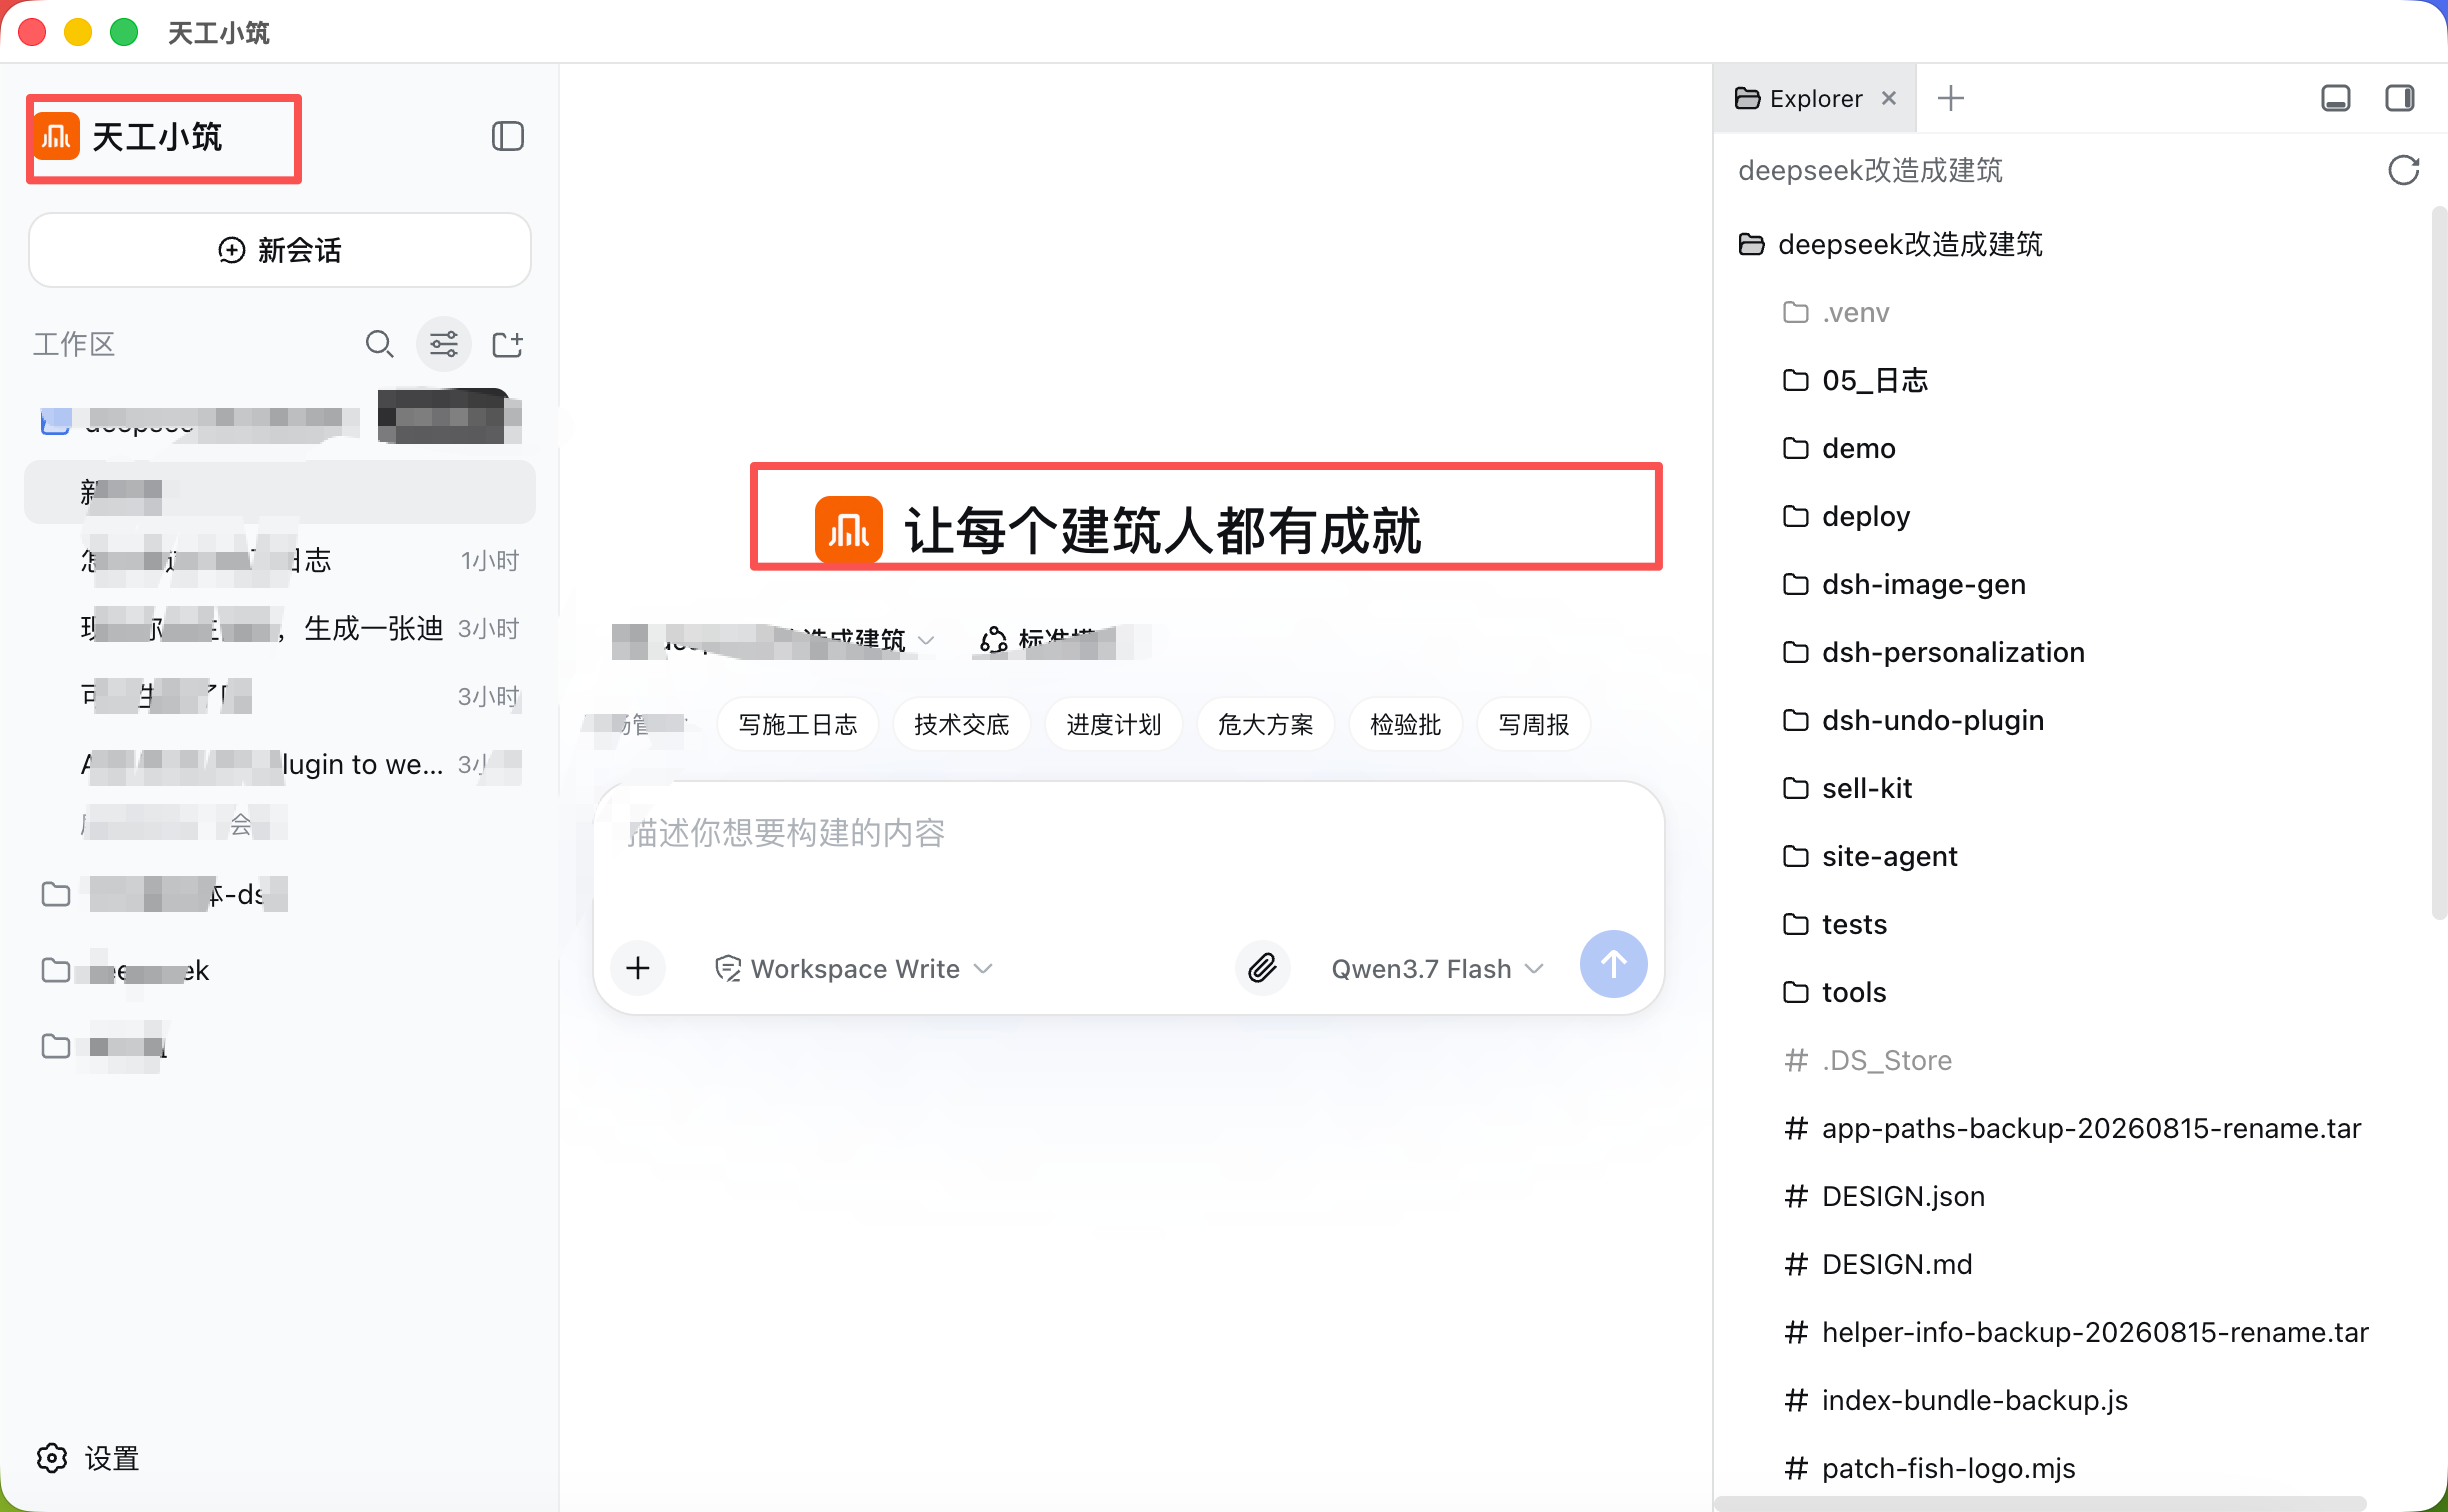Click the Explorer horizontal scrollbar
The image size is (2448, 1512).
[x=2041, y=1503]
